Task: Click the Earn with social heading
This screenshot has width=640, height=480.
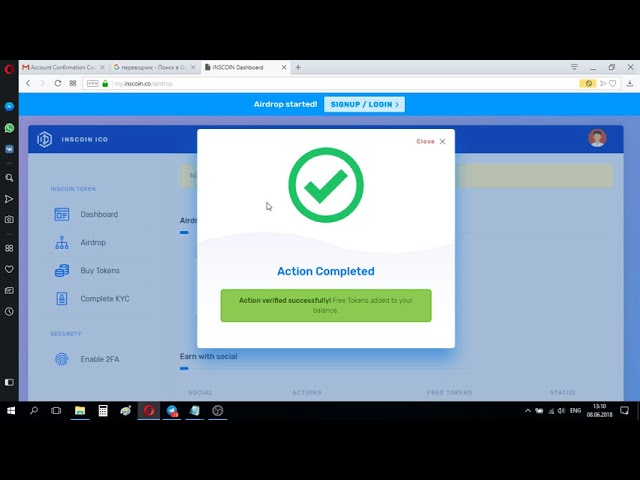Action: 209,356
